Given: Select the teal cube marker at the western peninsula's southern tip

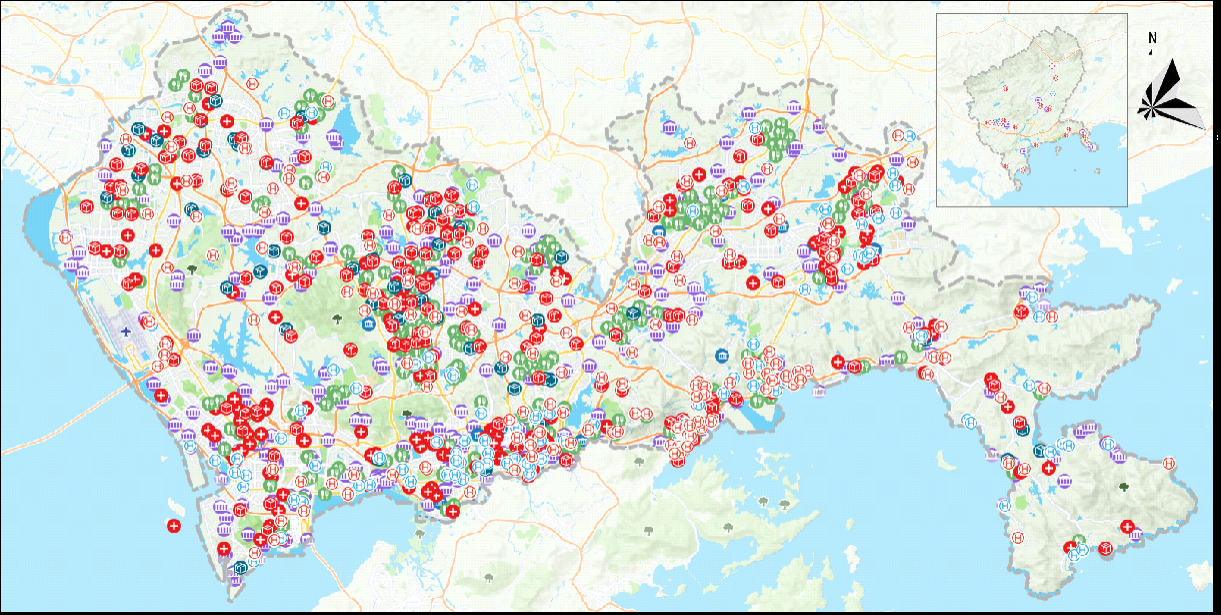Looking at the screenshot, I should pos(240,569).
